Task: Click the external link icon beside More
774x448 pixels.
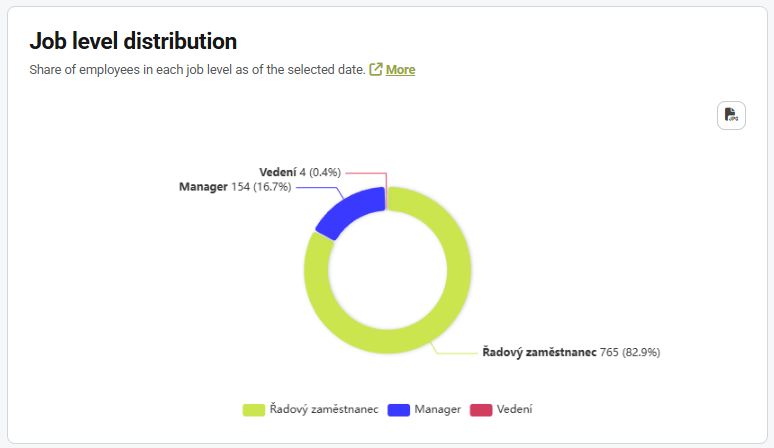Action: (376, 70)
